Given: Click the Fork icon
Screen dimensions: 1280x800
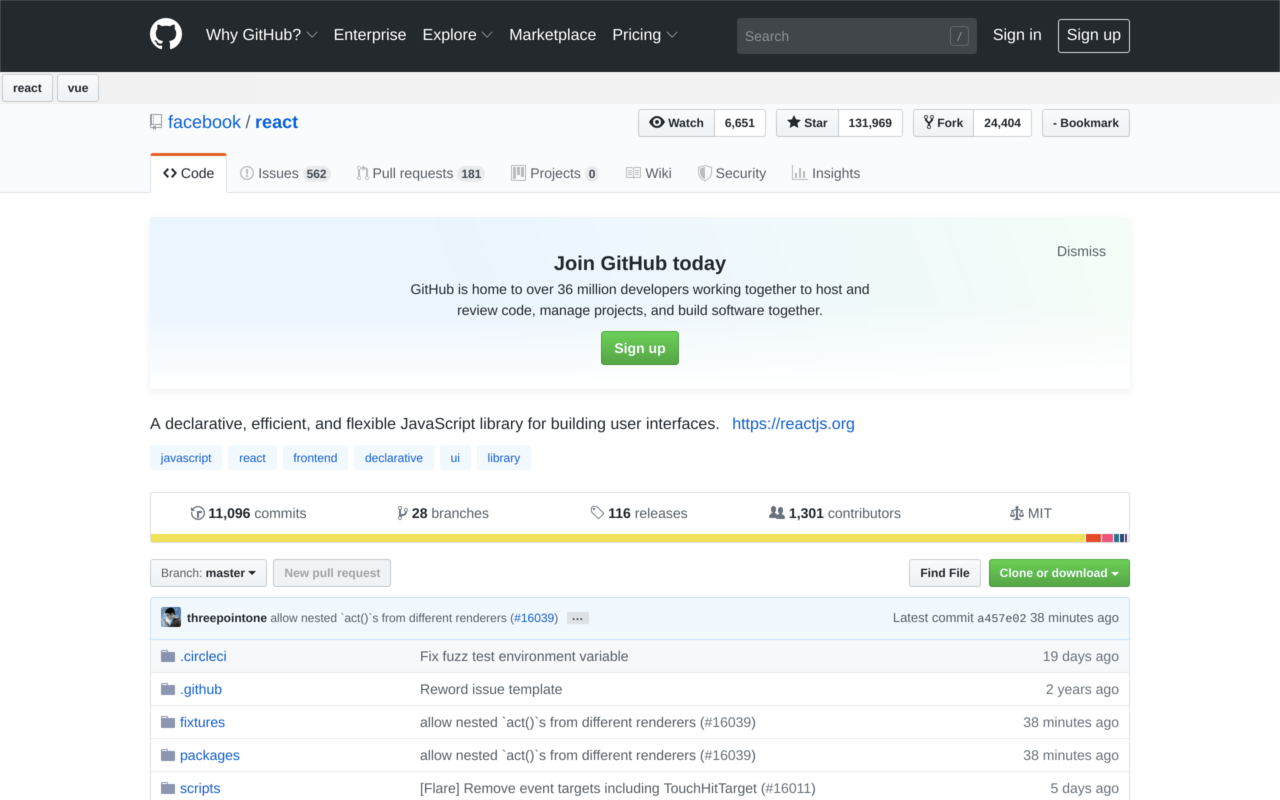Looking at the screenshot, I should 927,122.
